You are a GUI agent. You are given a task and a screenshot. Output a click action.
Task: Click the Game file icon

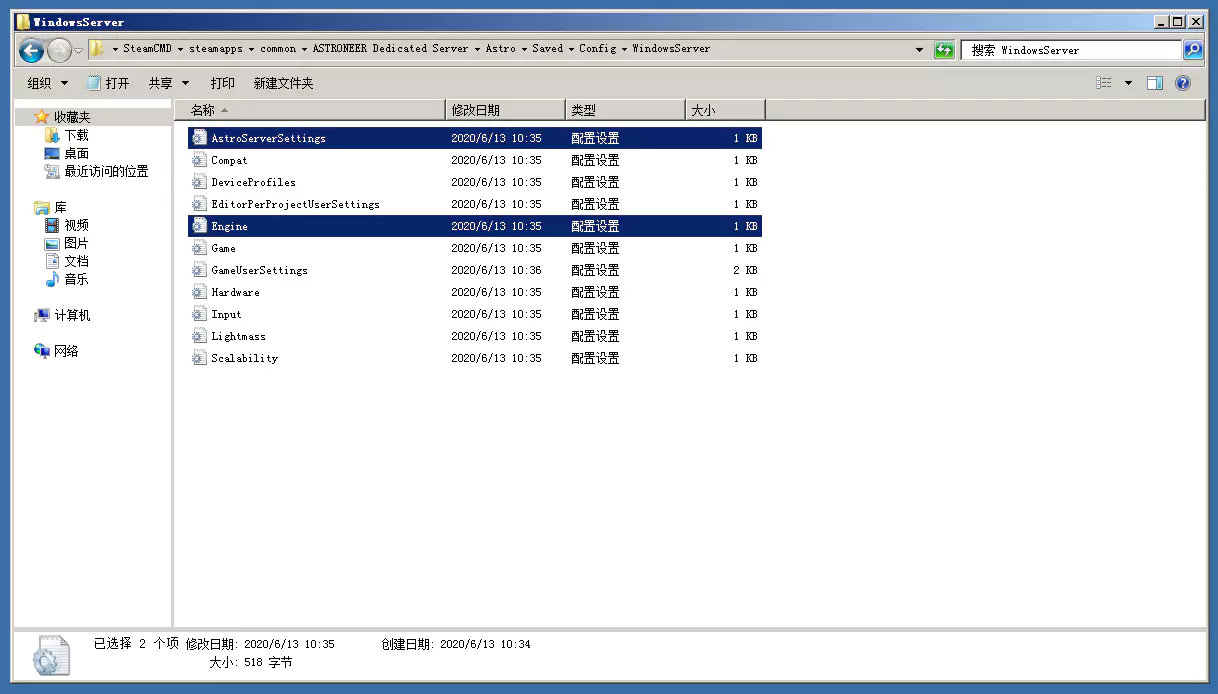(198, 248)
